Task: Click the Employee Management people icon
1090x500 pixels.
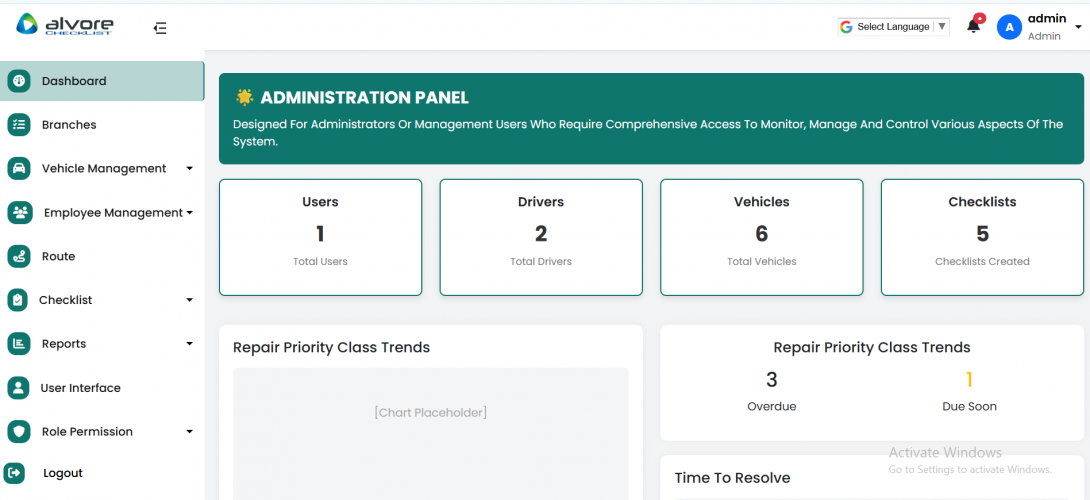Action: point(19,213)
